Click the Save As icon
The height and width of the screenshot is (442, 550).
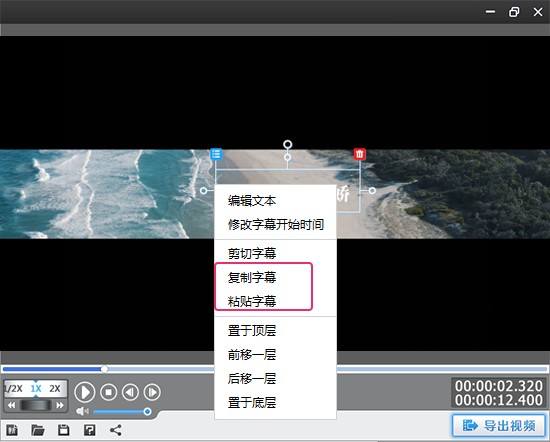[89, 430]
